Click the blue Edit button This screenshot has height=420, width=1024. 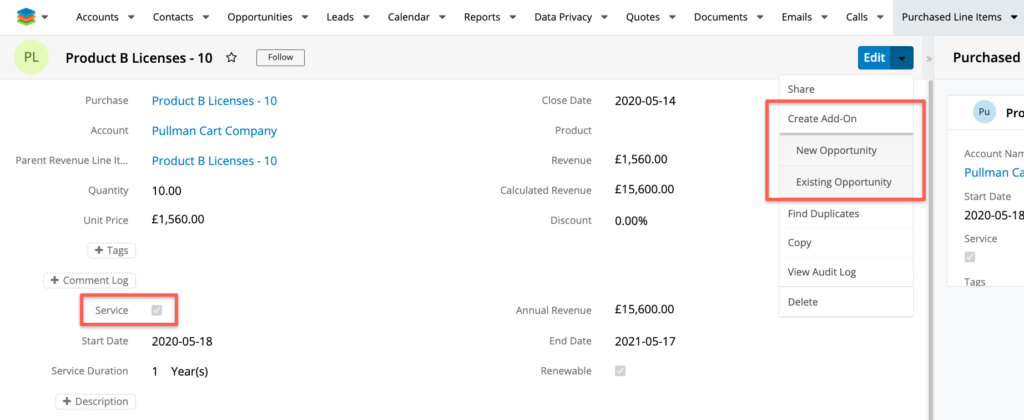tap(874, 58)
